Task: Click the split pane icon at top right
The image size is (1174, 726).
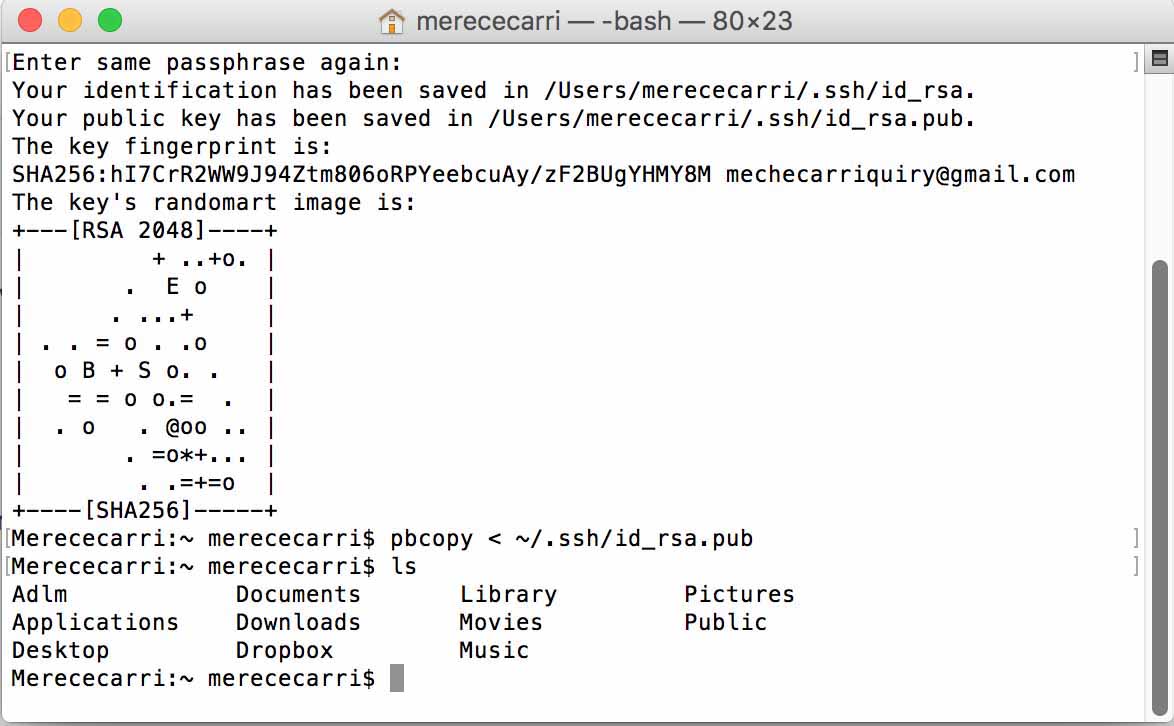Action: point(1159,58)
